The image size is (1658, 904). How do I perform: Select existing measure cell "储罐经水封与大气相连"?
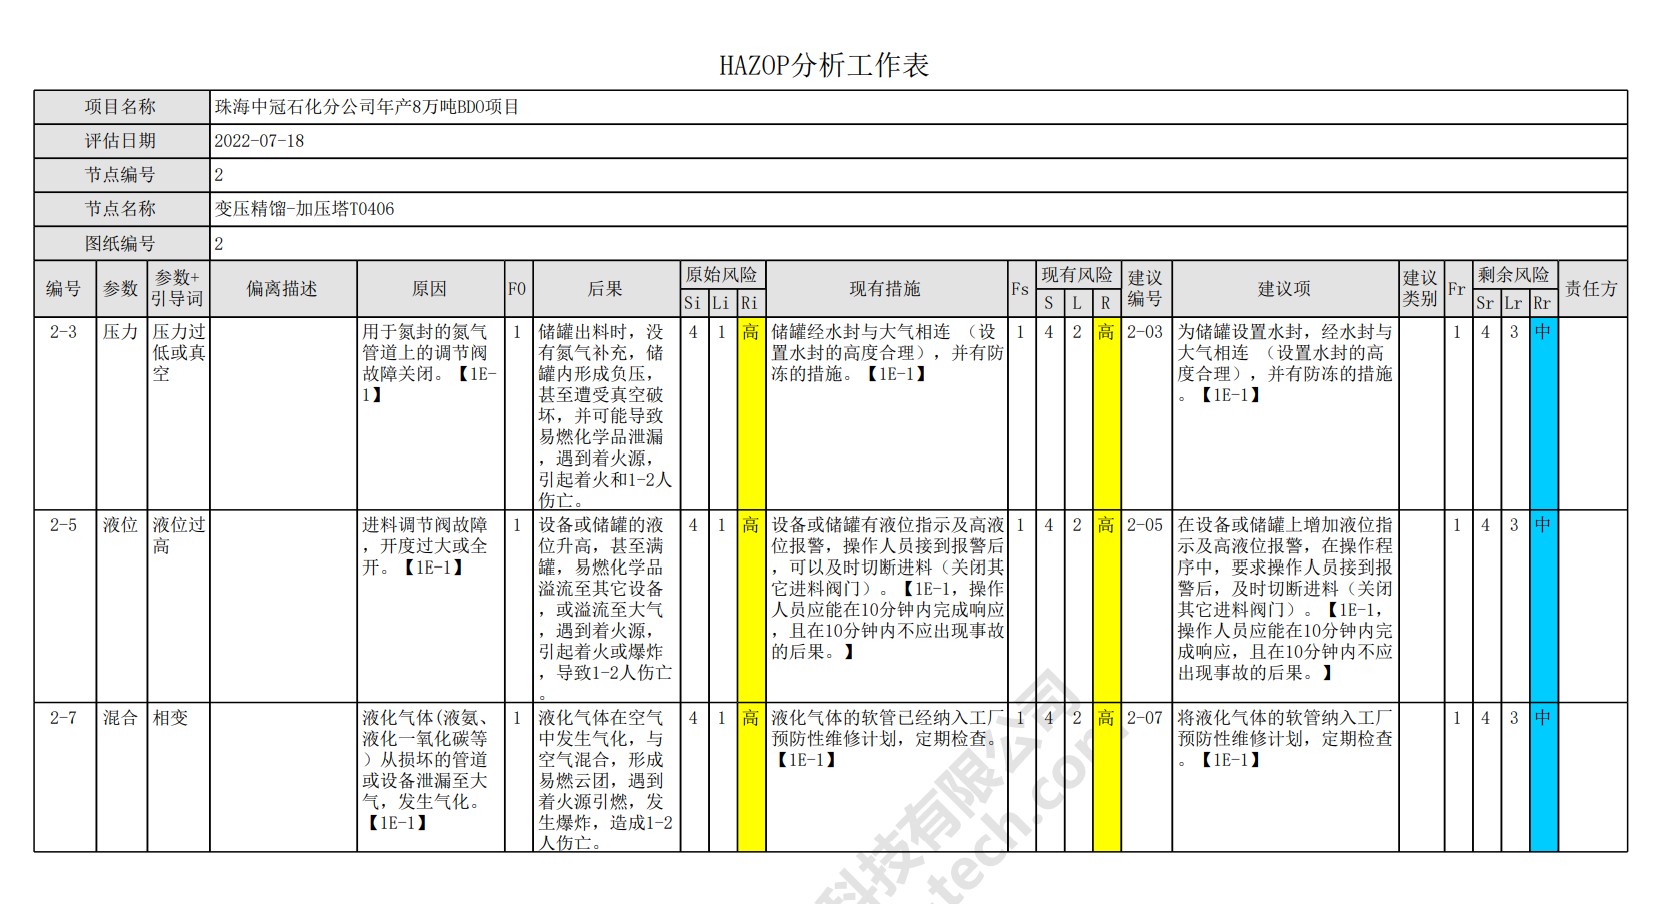click(886, 413)
